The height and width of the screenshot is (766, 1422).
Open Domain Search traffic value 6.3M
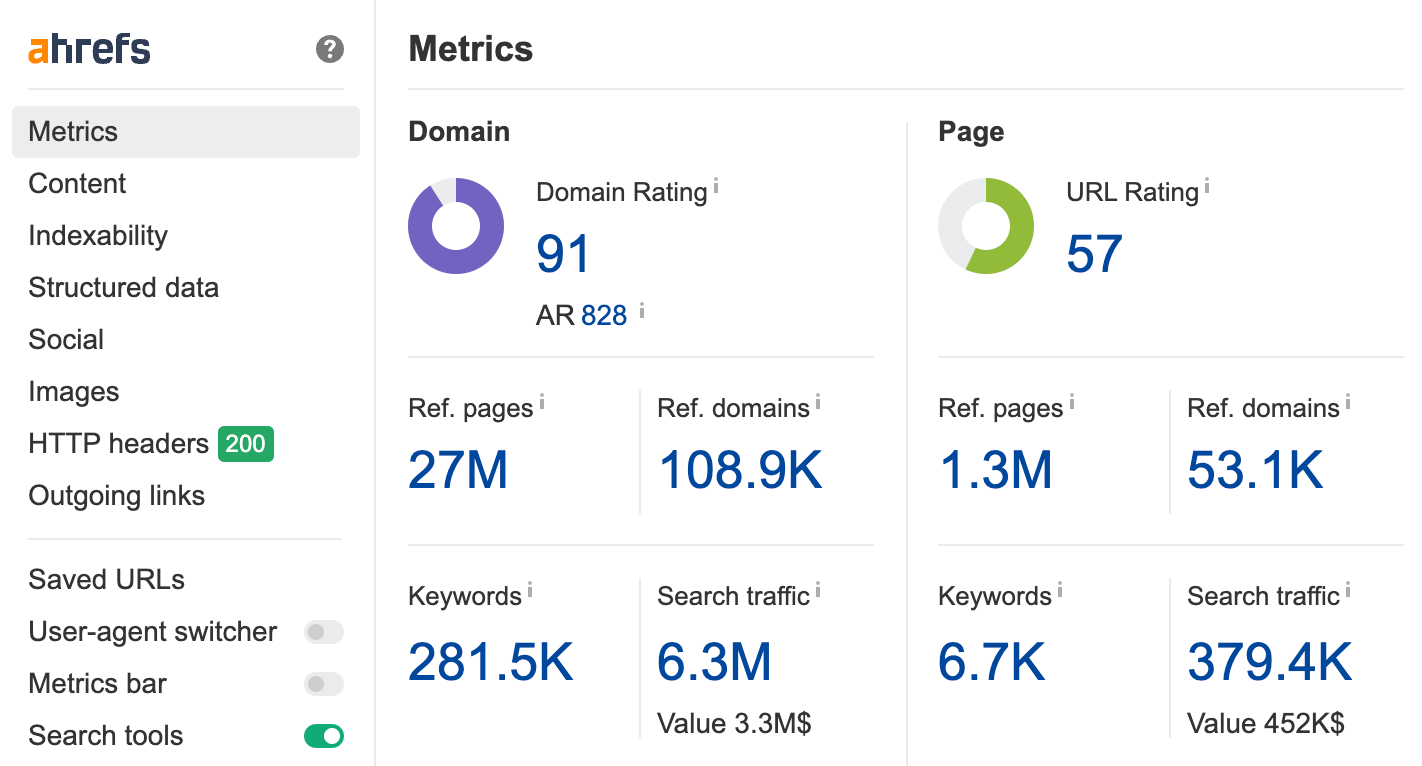pos(715,662)
